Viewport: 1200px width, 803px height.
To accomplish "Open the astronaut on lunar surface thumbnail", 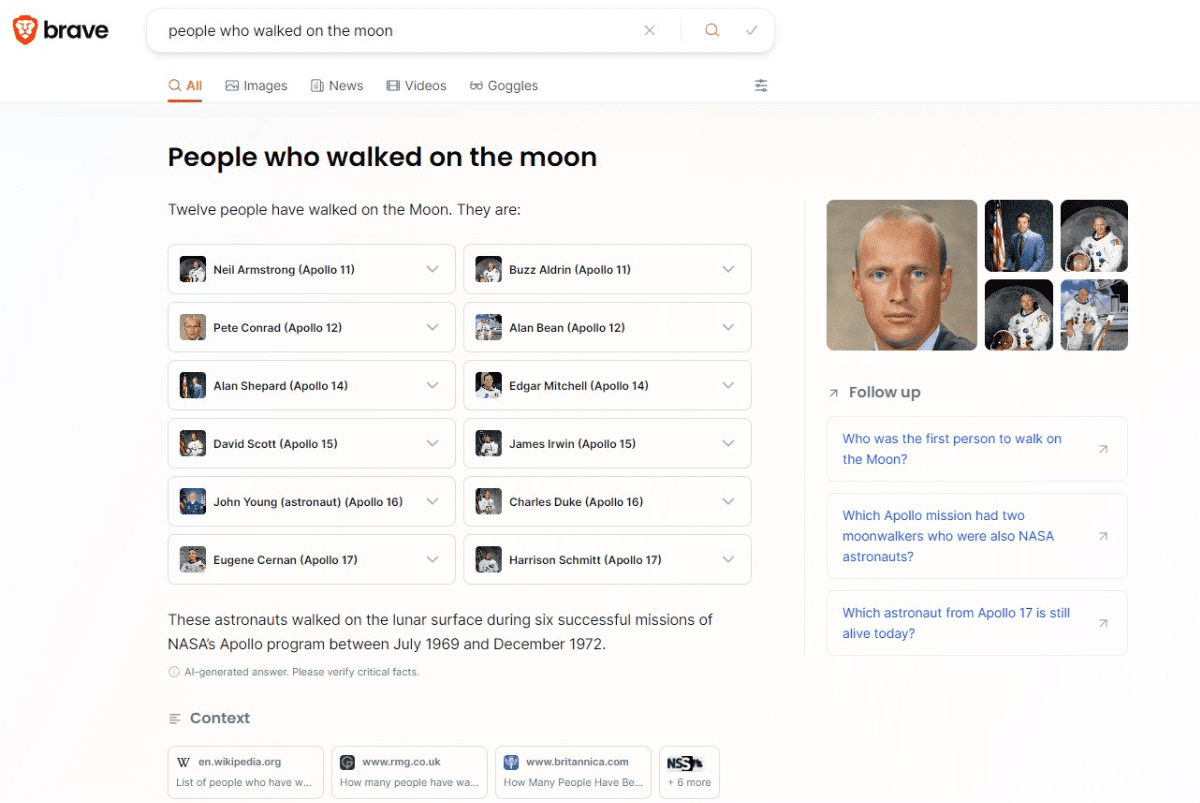I will pyautogui.click(x=1094, y=315).
